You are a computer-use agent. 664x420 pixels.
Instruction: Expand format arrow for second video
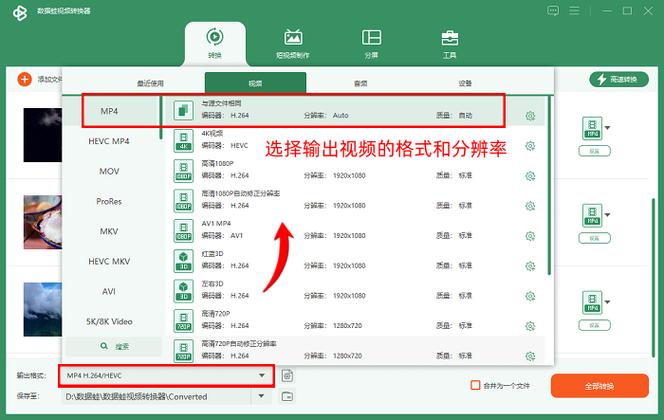coord(607,215)
